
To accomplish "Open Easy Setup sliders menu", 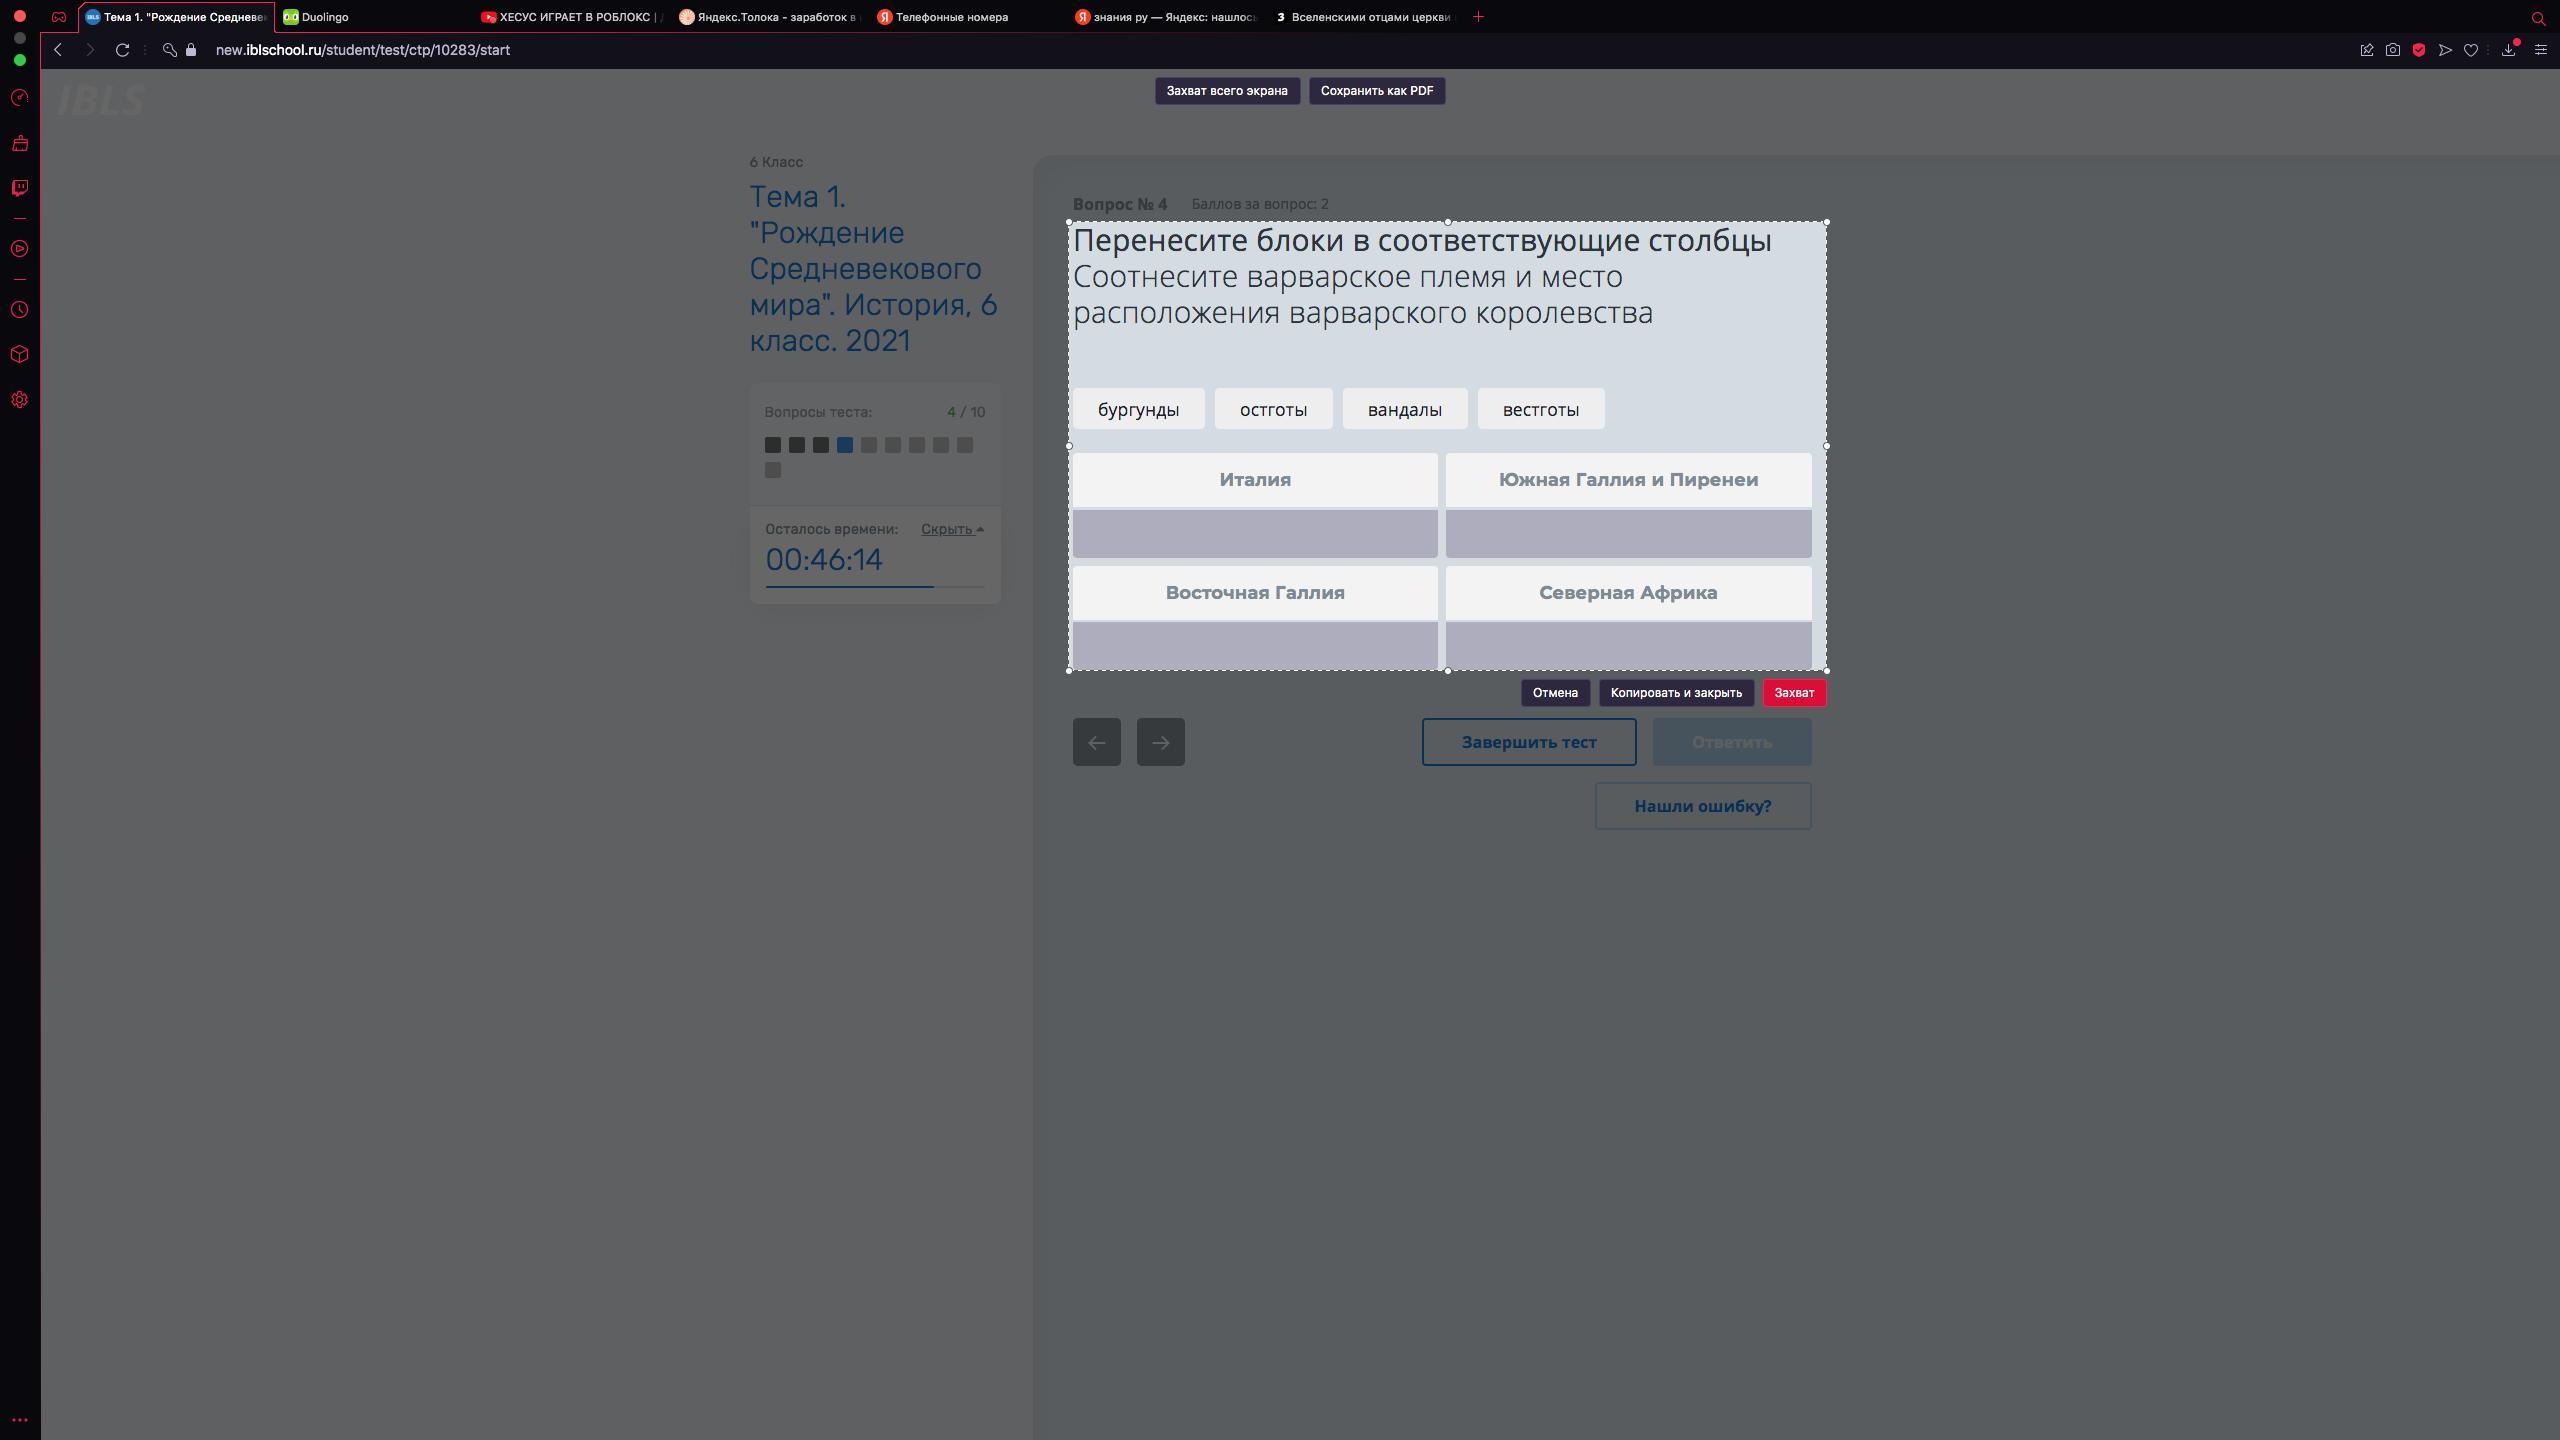I will tap(2540, 50).
